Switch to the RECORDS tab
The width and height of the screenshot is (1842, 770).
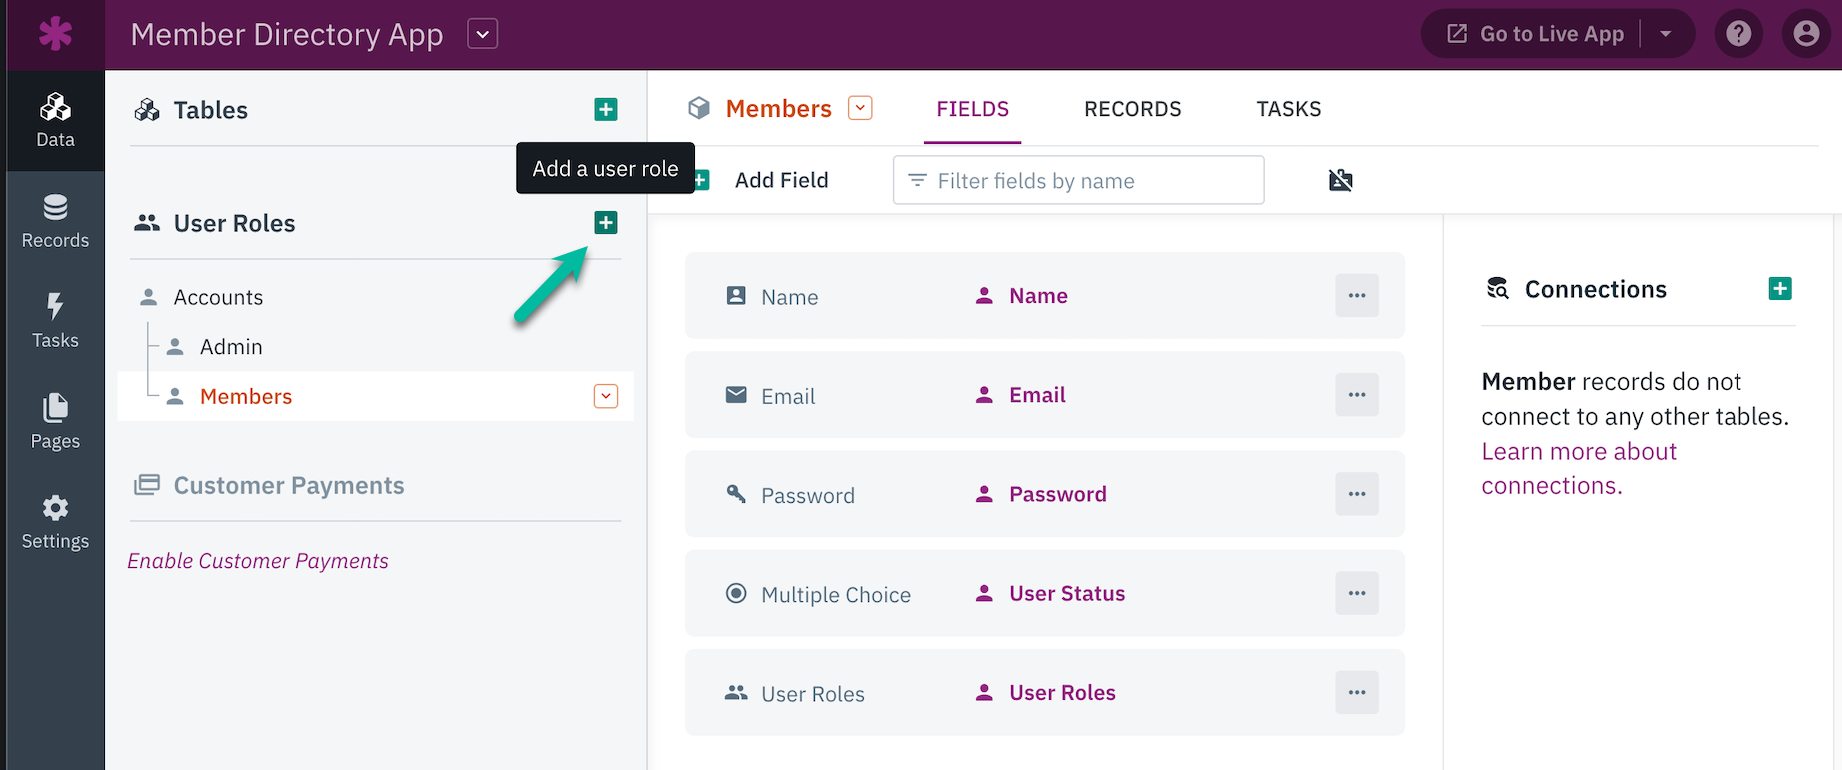tap(1133, 109)
